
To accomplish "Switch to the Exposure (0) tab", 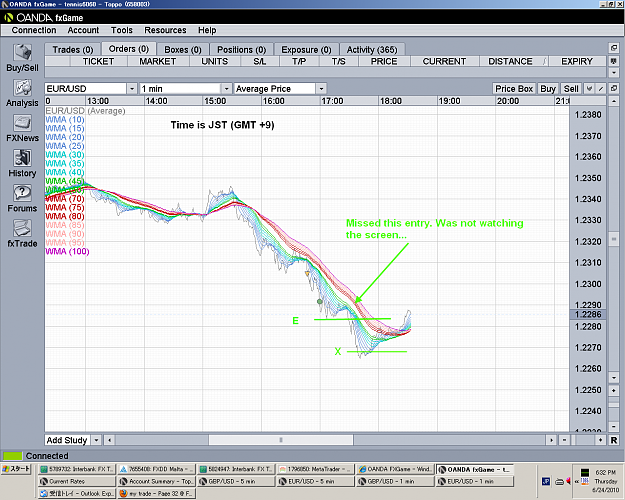I will pos(307,49).
